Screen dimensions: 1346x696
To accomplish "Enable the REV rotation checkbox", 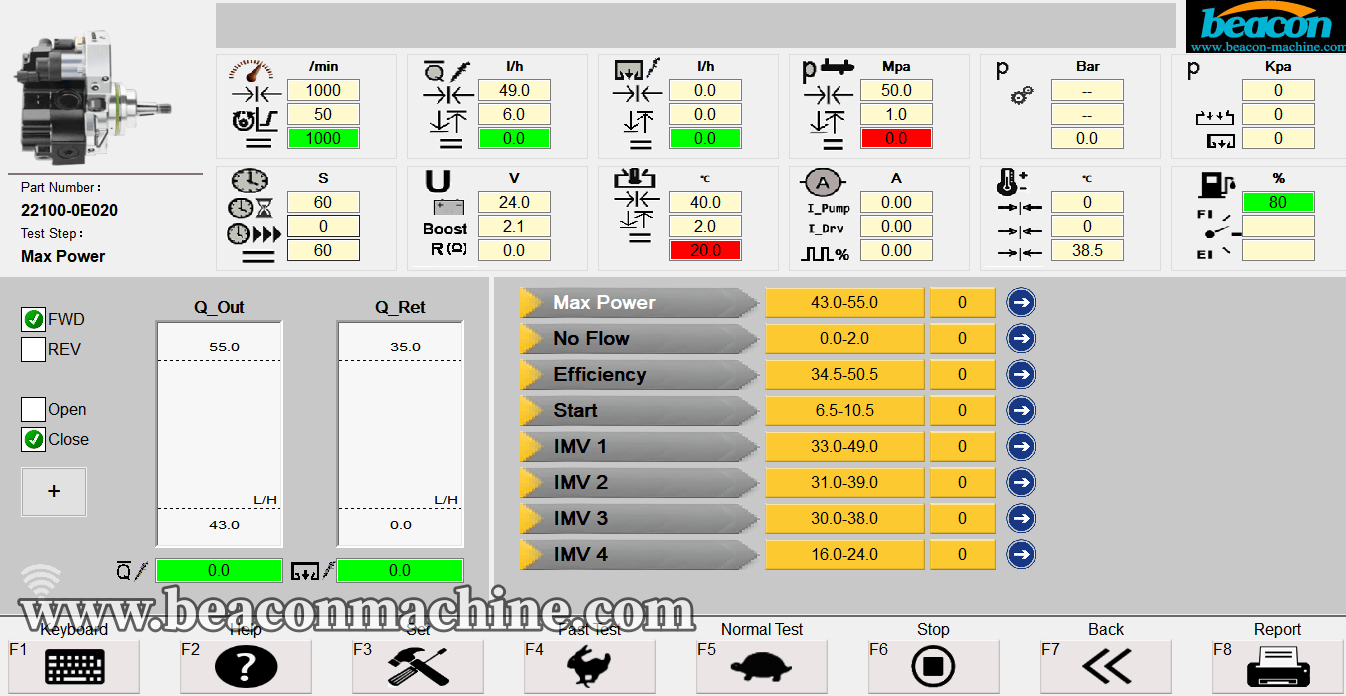I will pos(34,350).
